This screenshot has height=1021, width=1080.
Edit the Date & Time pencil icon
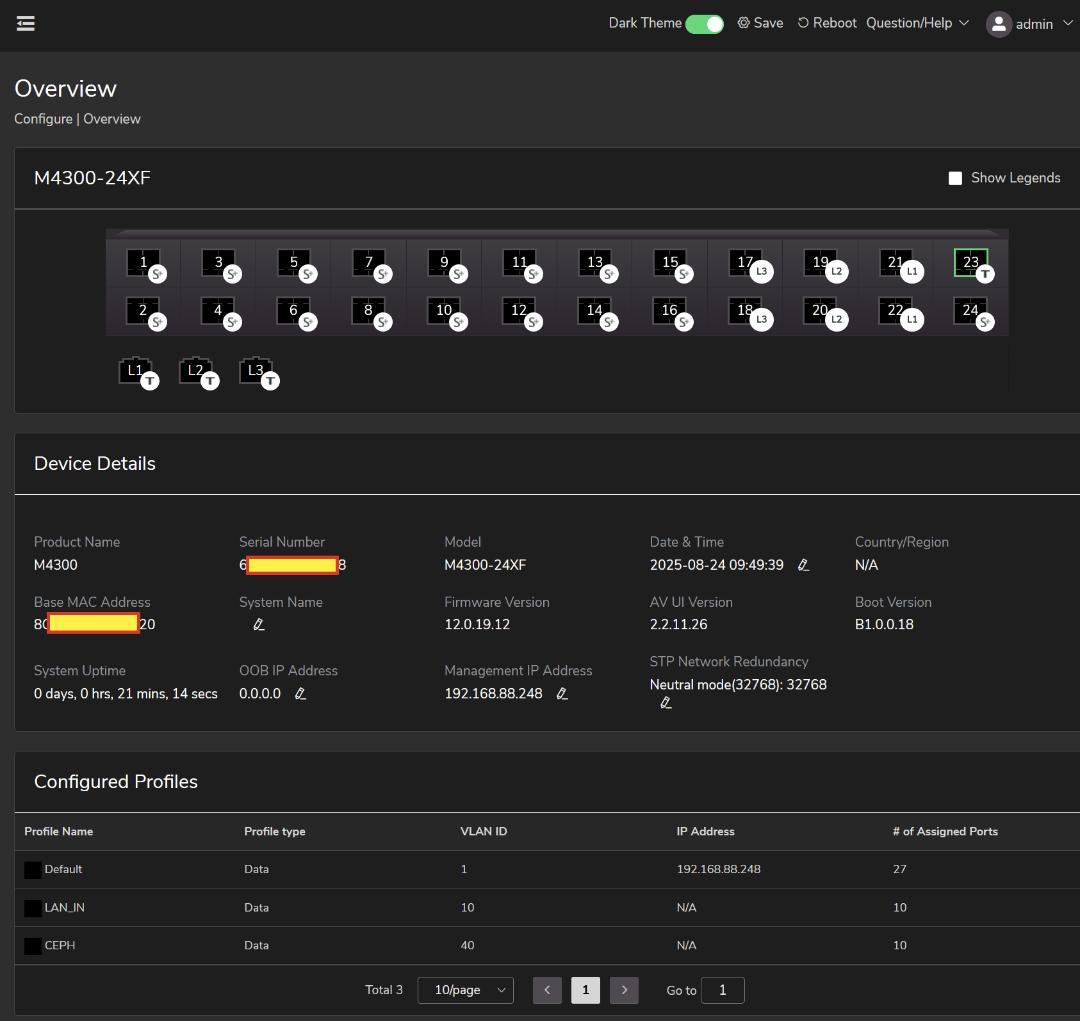pyautogui.click(x=803, y=565)
